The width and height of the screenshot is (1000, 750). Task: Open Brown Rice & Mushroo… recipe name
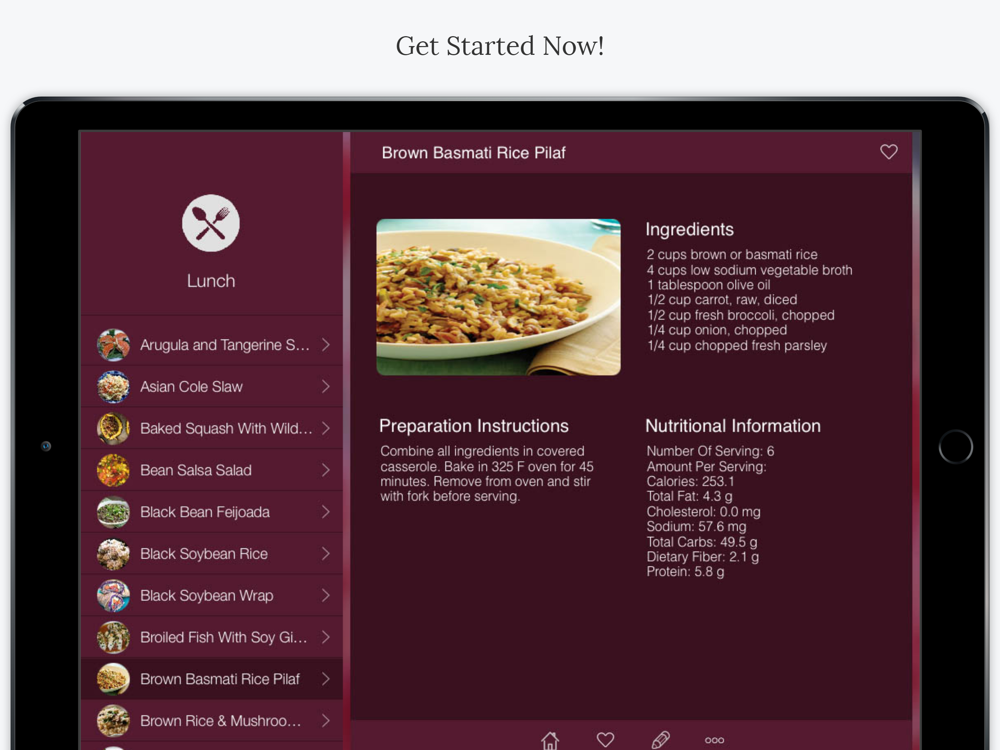[x=221, y=721]
